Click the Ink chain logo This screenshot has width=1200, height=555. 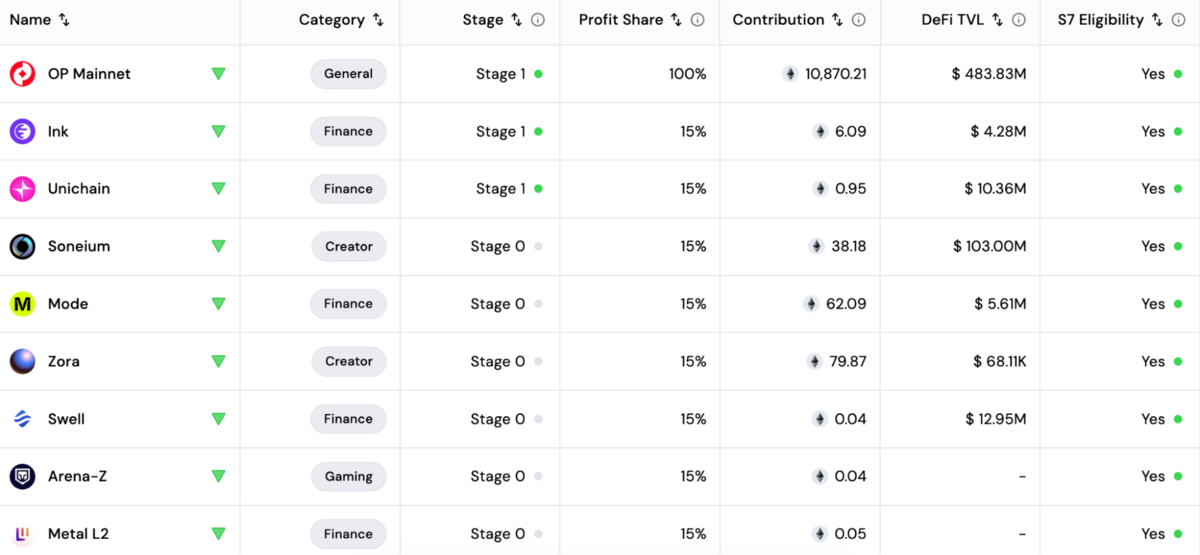22,131
